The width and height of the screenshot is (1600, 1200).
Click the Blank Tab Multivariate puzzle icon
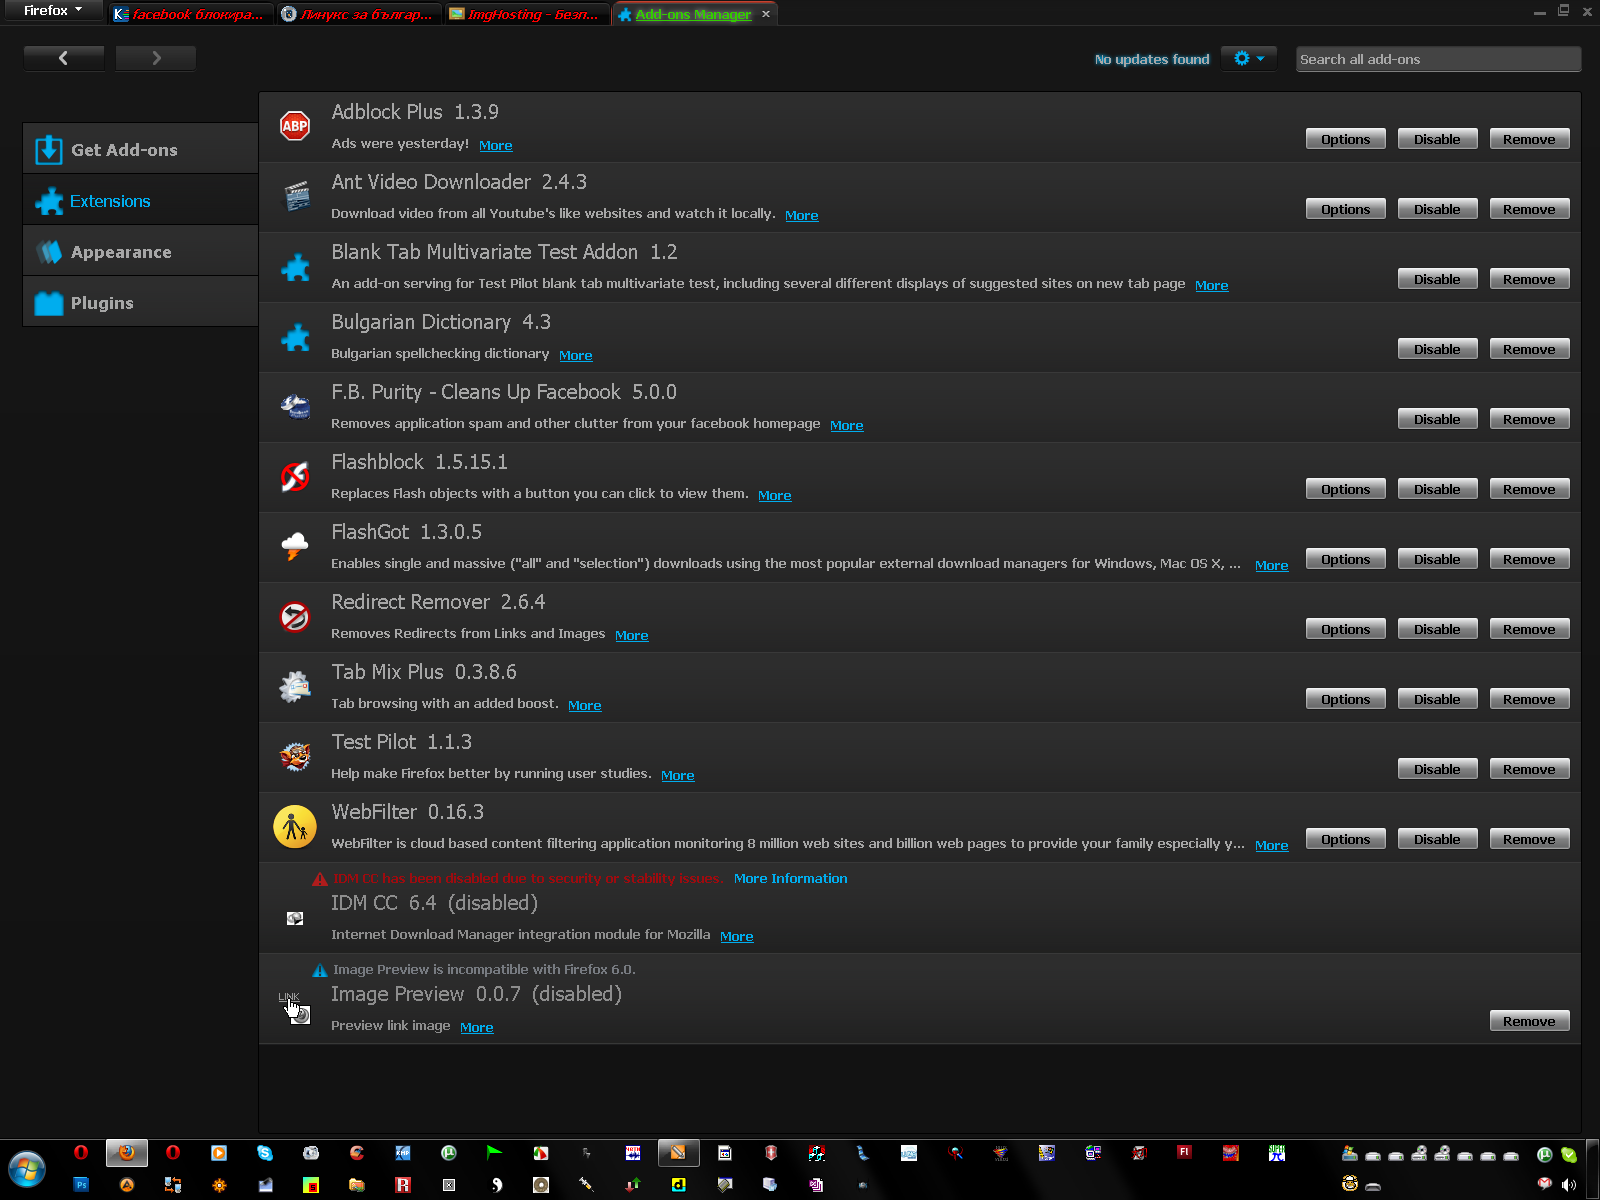click(295, 267)
